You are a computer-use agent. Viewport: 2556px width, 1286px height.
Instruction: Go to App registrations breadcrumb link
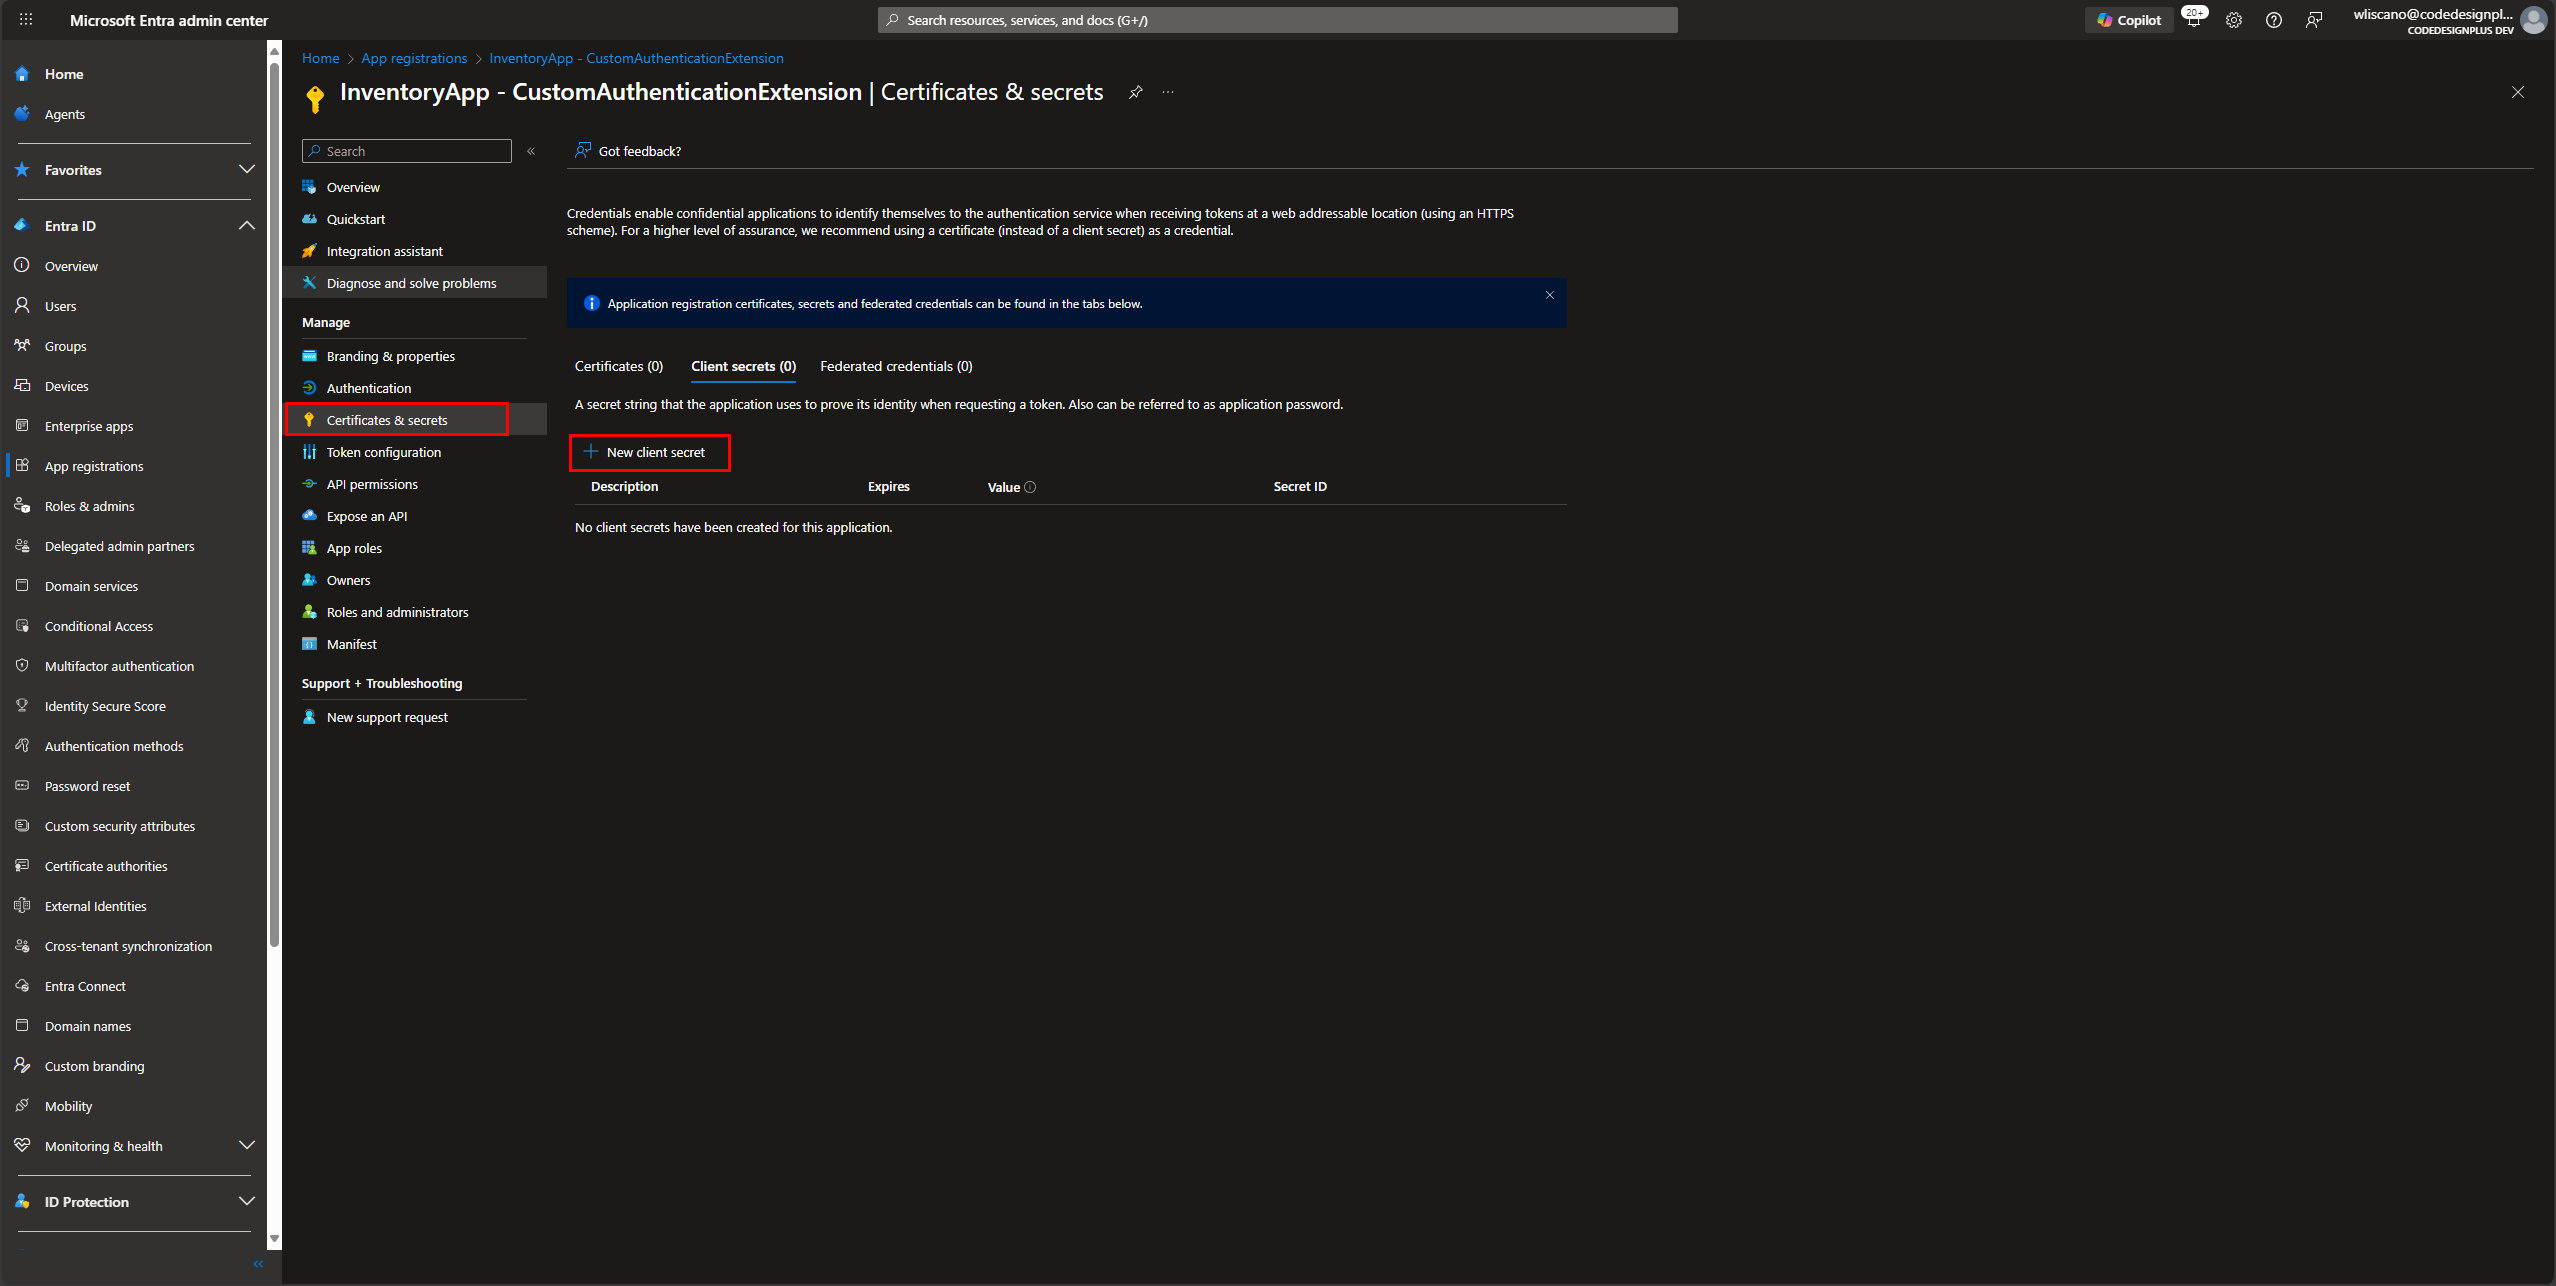click(x=414, y=58)
